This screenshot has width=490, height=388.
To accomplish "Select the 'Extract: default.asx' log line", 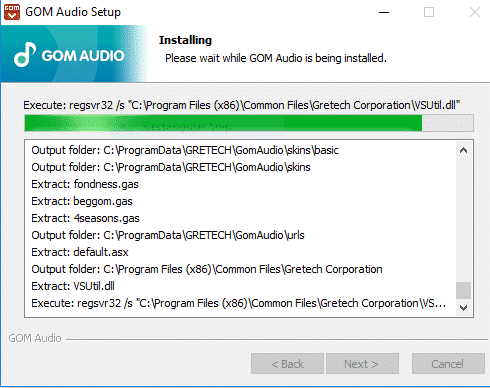I will [80, 252].
